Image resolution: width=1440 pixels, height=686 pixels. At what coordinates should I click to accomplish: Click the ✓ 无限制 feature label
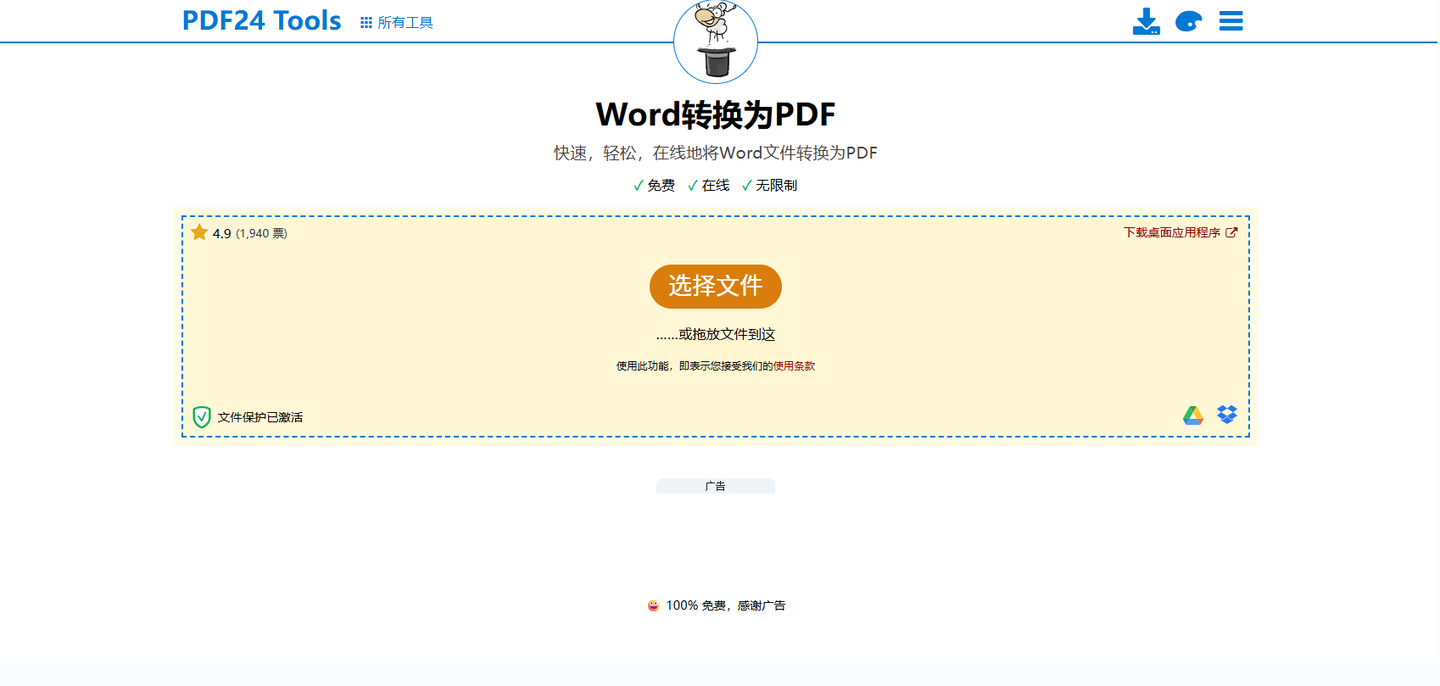769,186
